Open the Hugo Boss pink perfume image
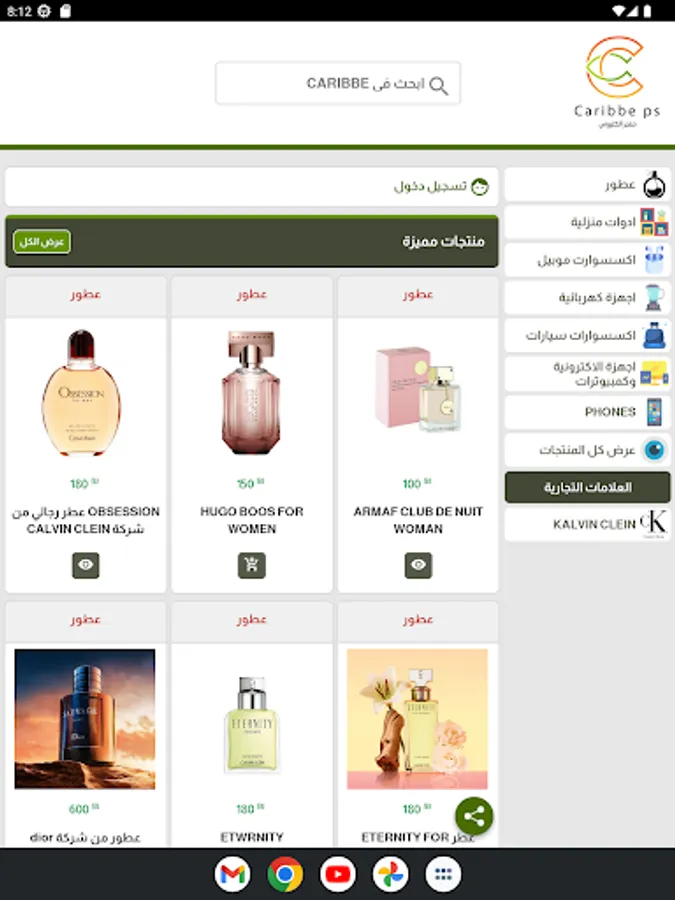Screen dimensions: 675x900 coord(251,393)
